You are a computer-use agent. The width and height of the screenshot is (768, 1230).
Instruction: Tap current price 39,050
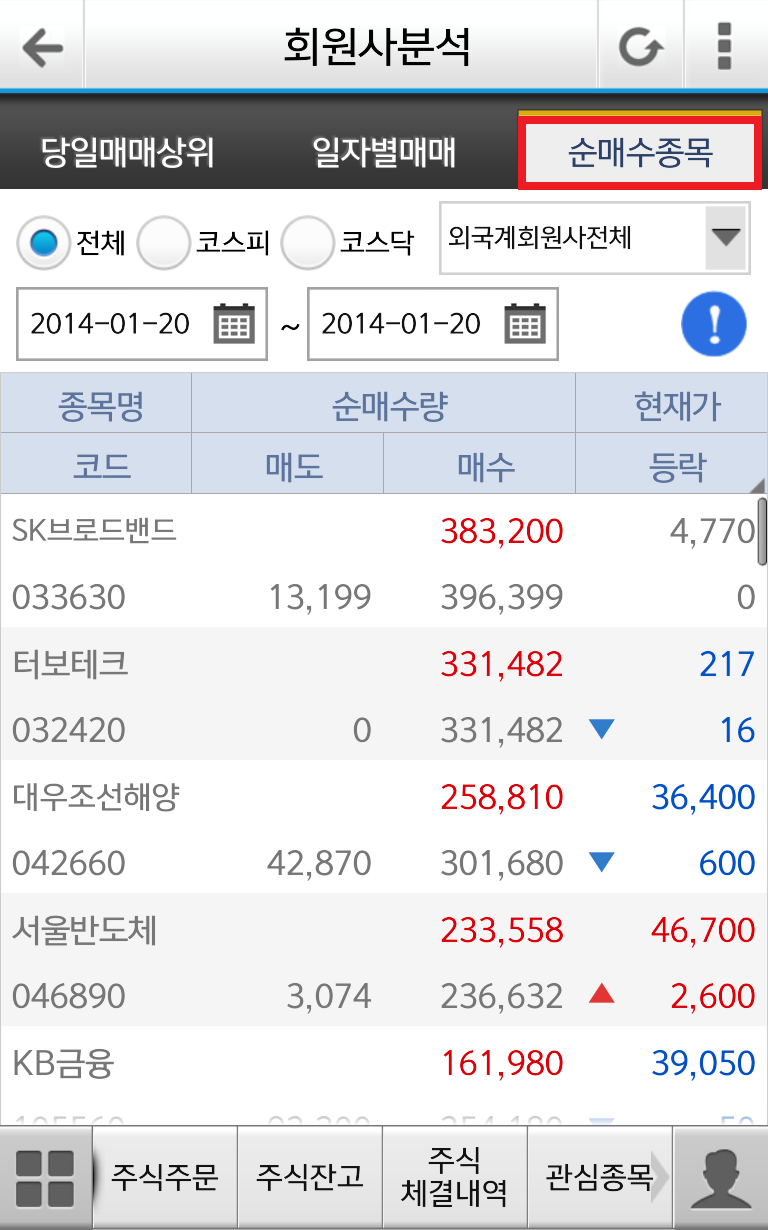click(703, 1063)
